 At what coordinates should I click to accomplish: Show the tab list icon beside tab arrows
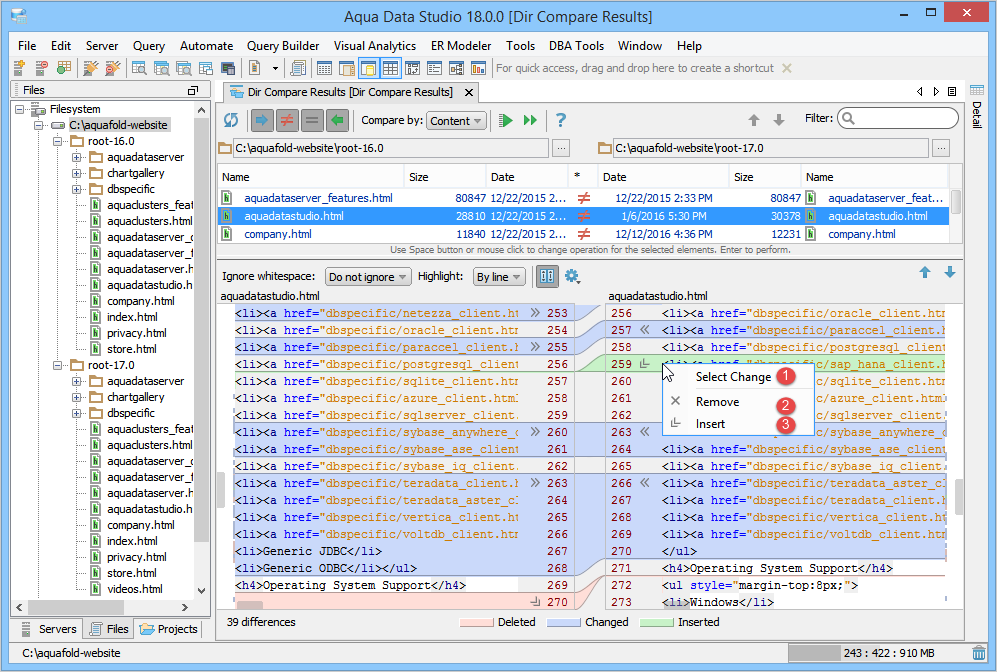[x=952, y=92]
